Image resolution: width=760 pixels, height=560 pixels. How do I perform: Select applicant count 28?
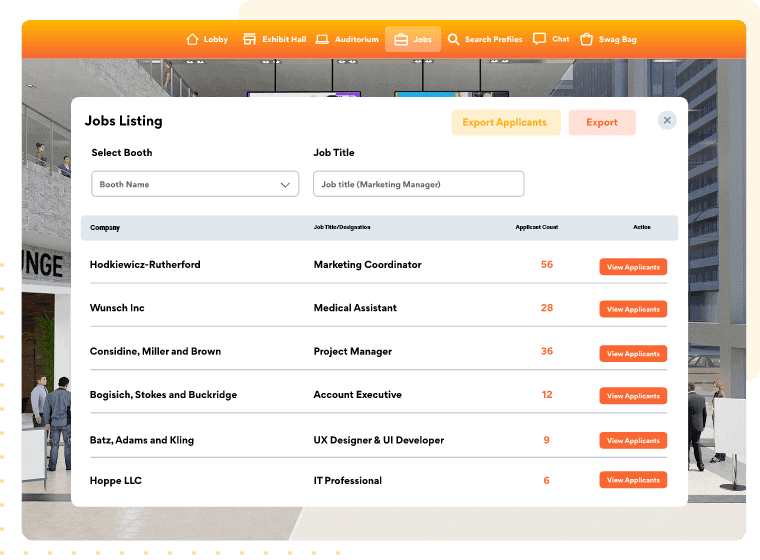547,308
